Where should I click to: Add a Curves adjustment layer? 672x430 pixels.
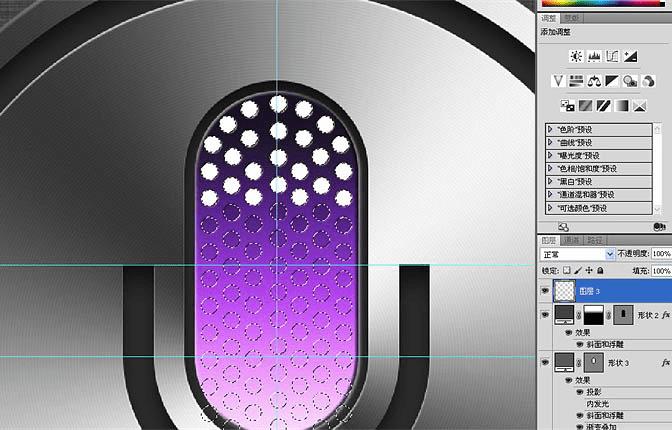(612, 56)
